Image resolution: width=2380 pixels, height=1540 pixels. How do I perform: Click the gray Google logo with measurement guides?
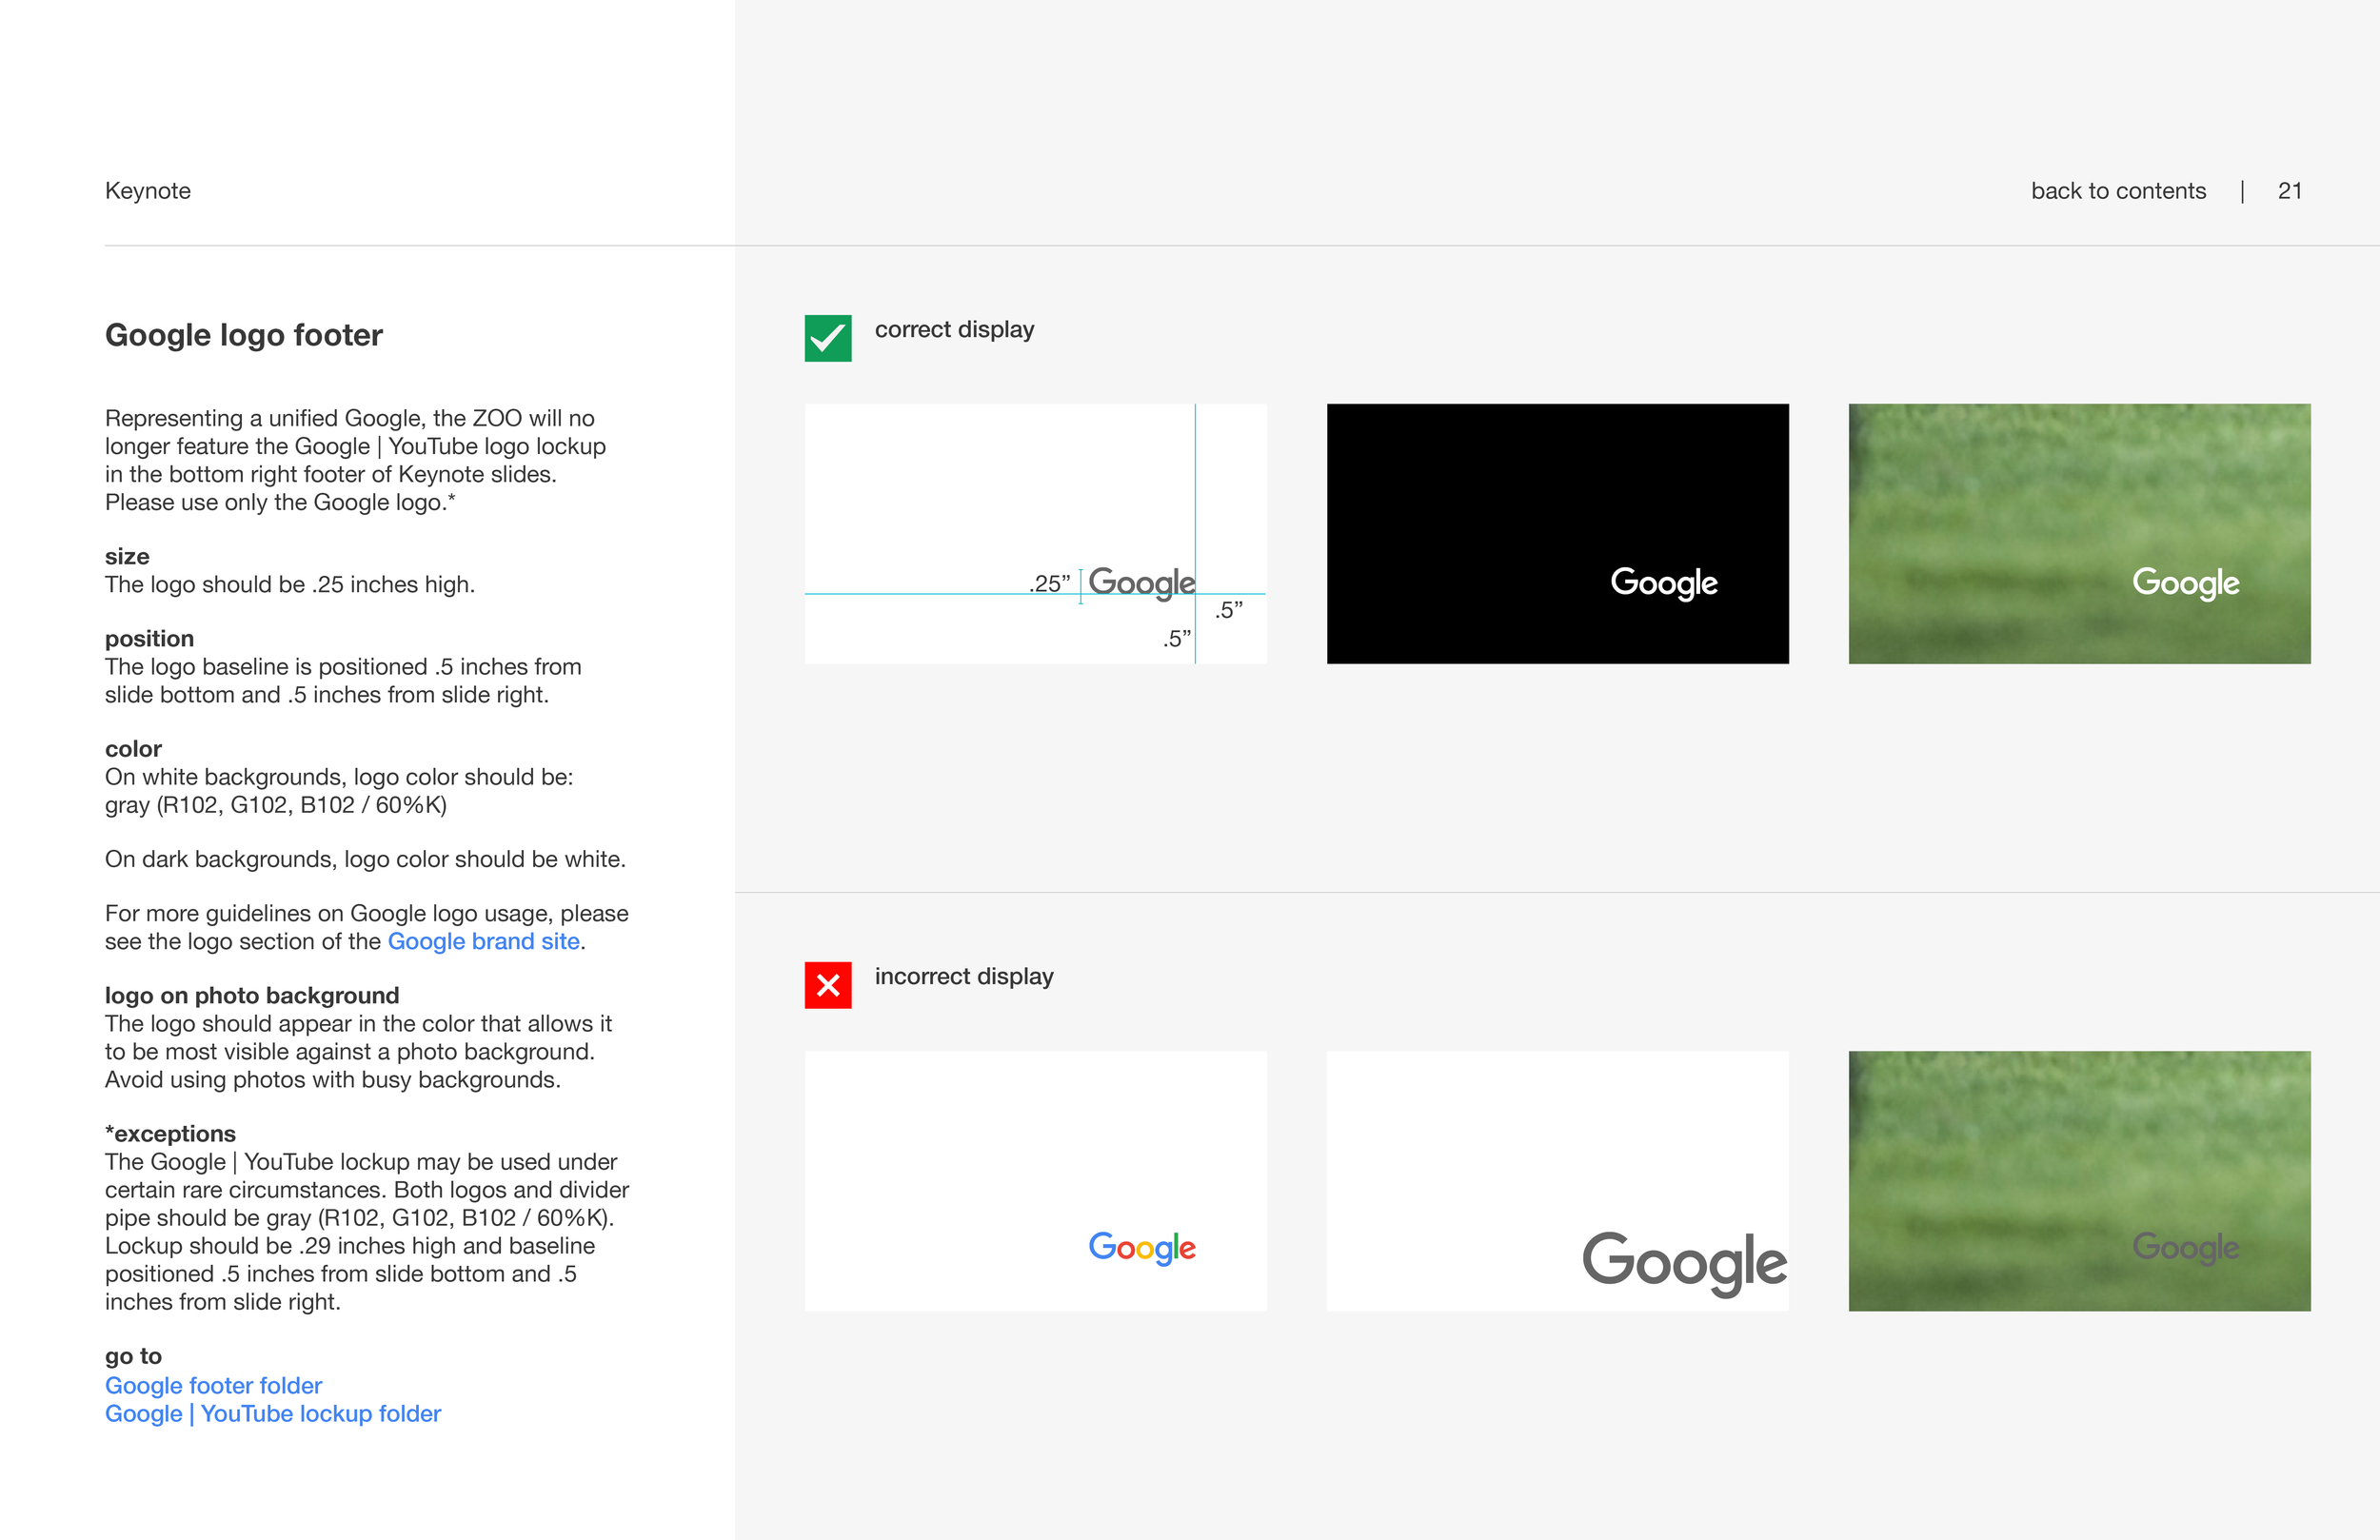(1141, 582)
